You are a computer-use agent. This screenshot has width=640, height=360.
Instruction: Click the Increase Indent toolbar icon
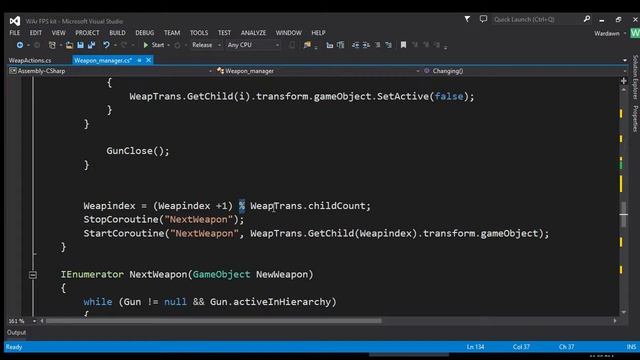(366, 45)
